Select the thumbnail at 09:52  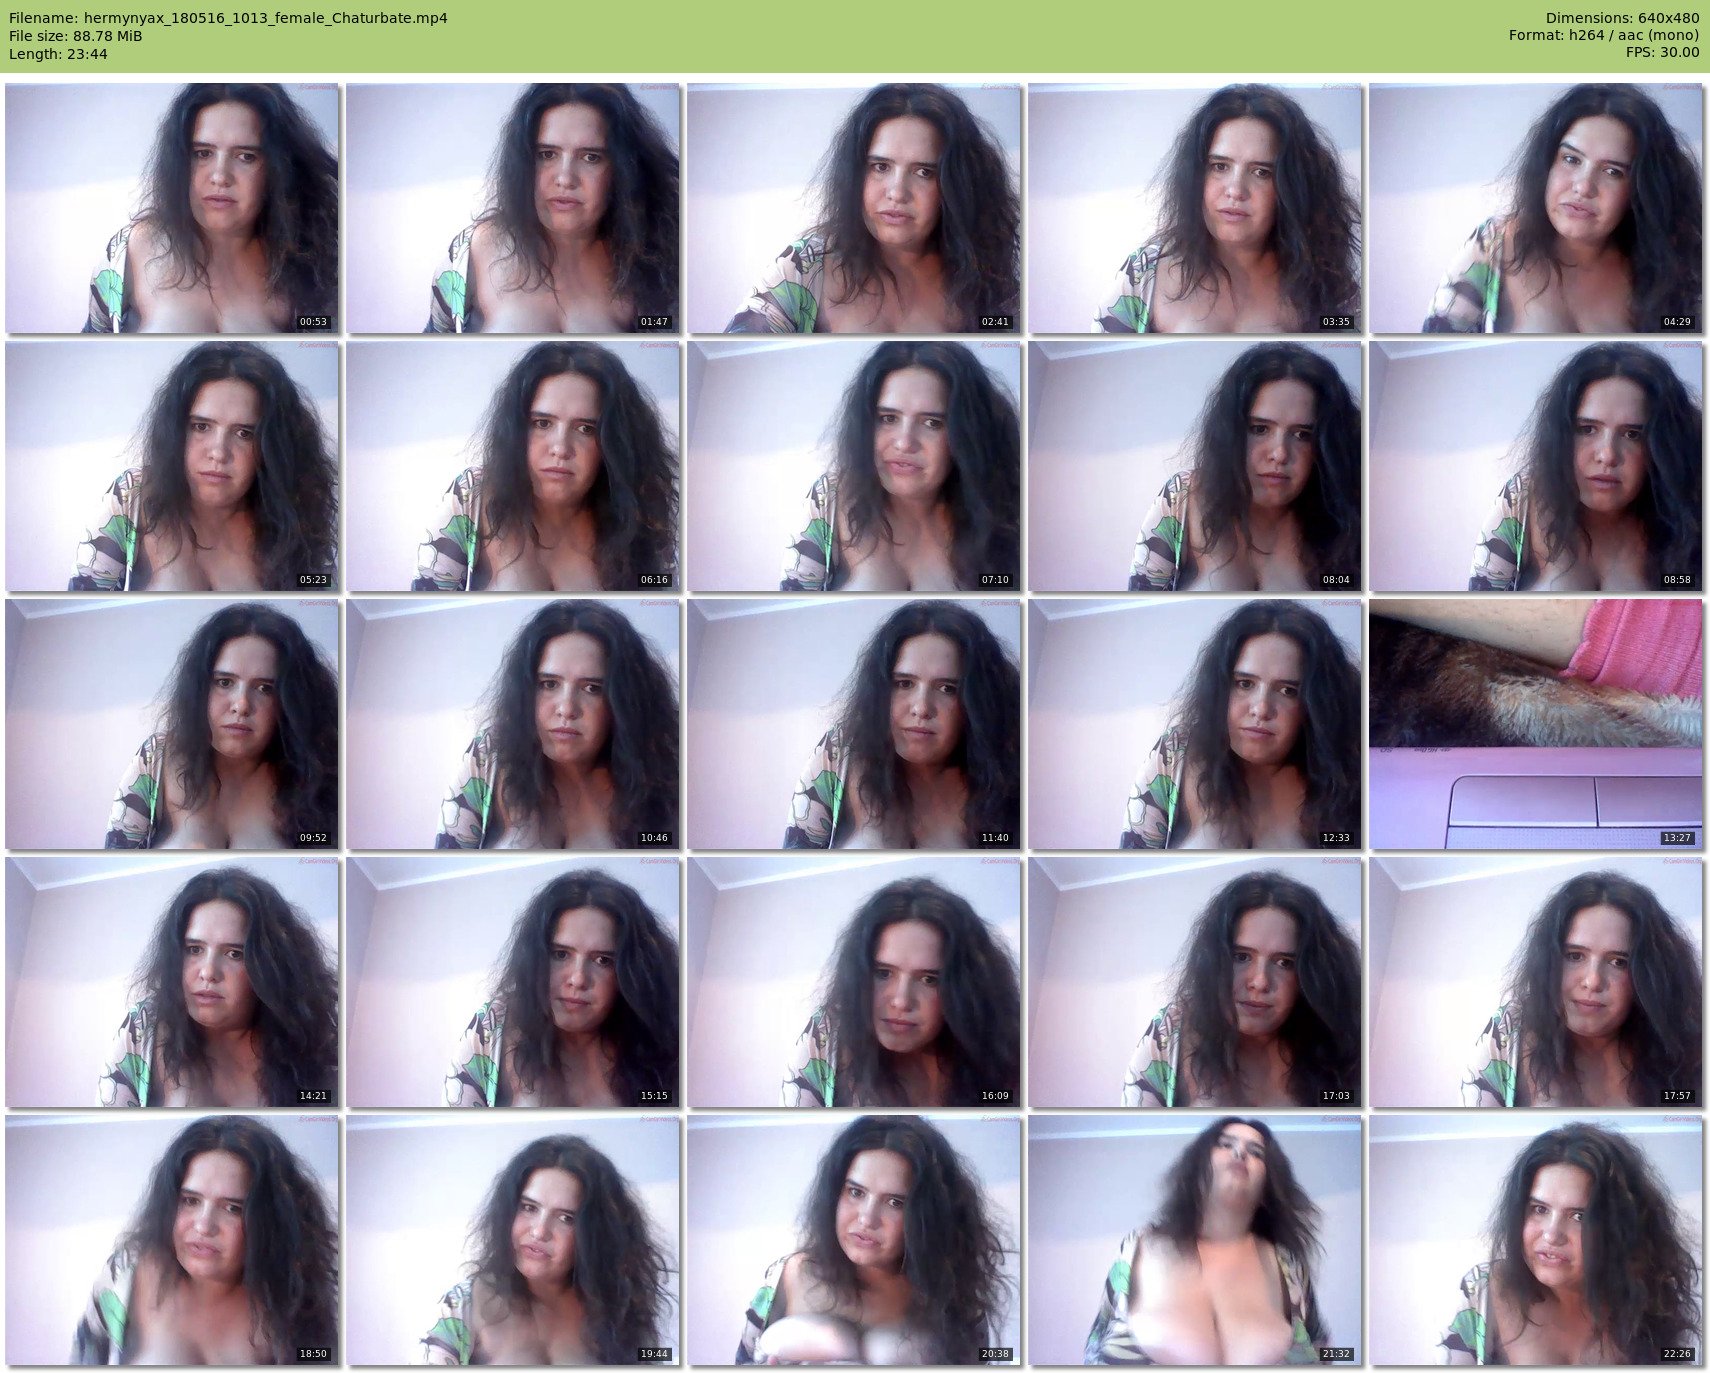pos(172,724)
